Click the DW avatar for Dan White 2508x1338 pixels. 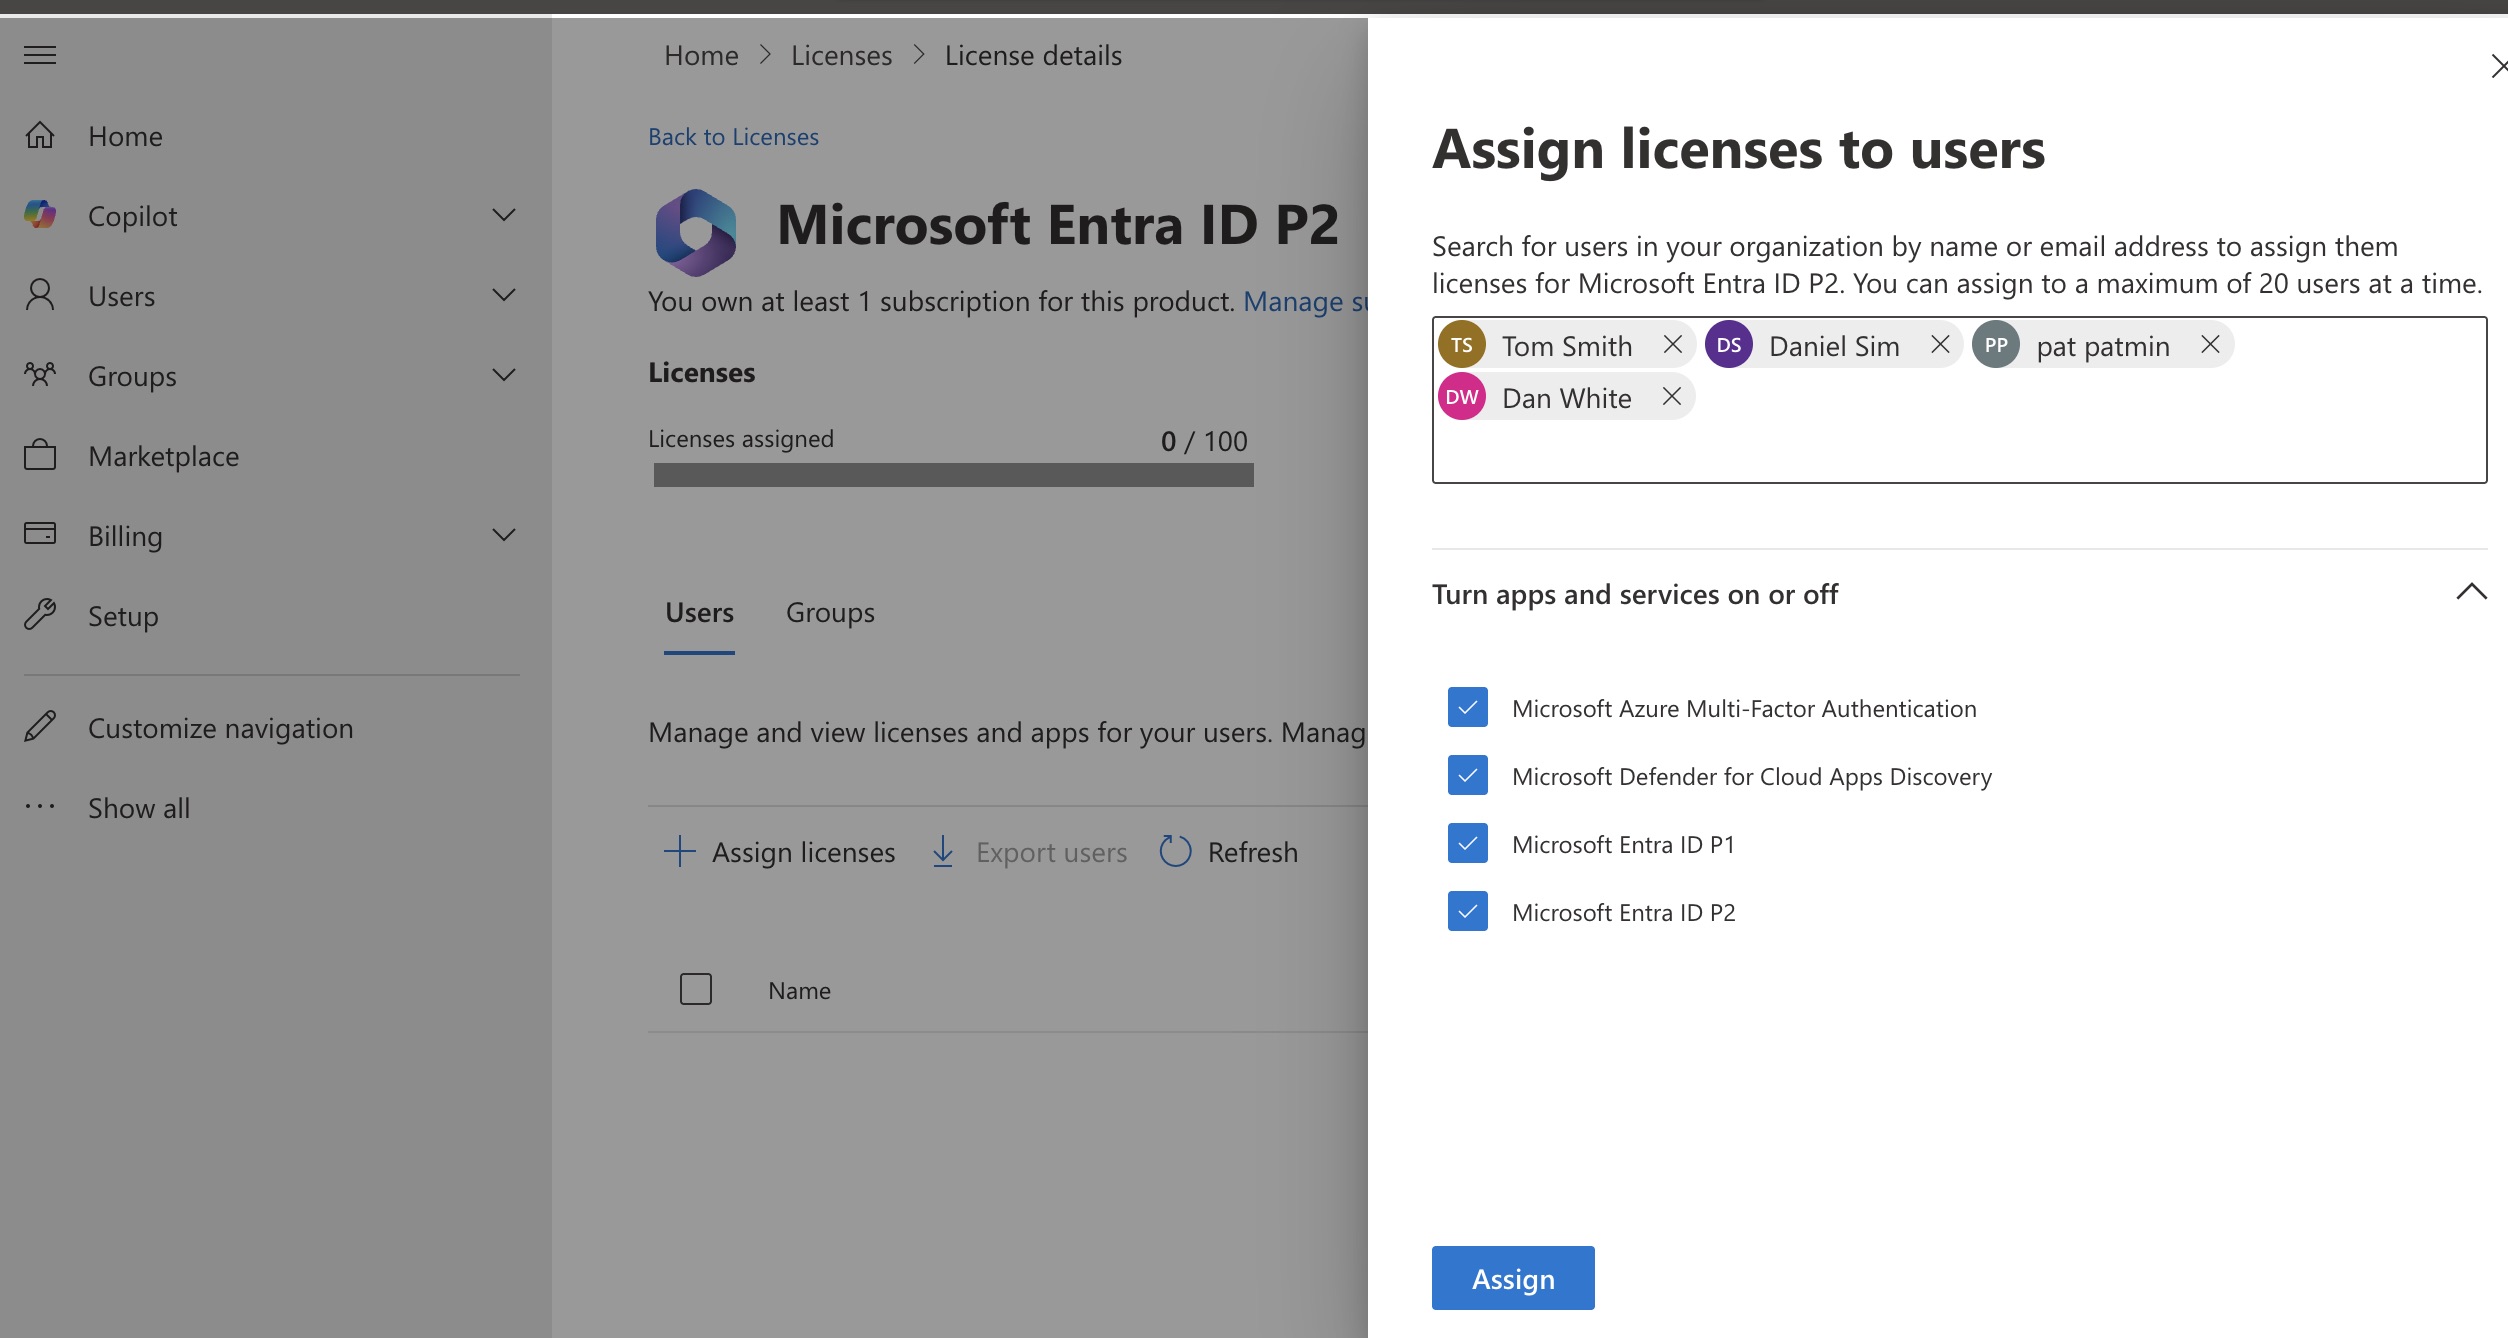[x=1462, y=397]
